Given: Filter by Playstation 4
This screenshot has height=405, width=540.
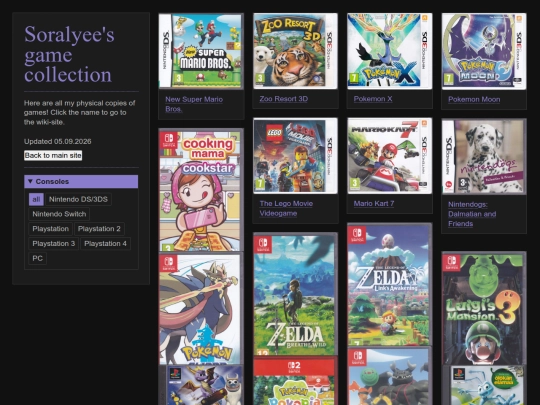Looking at the screenshot, I should point(105,244).
